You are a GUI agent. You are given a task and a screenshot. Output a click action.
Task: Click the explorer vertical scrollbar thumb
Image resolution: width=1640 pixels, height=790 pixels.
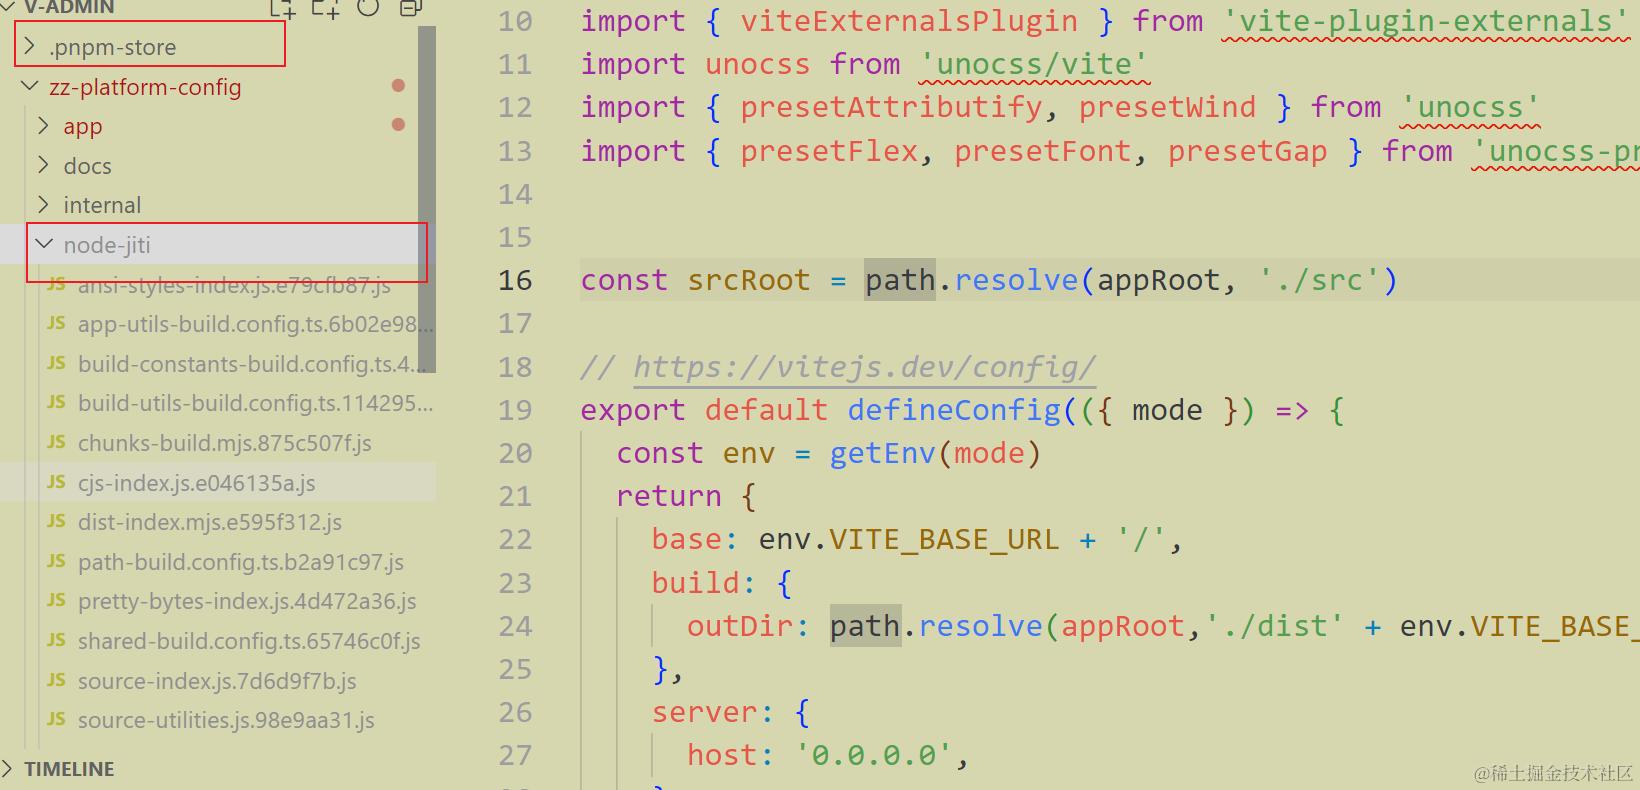tap(427, 199)
